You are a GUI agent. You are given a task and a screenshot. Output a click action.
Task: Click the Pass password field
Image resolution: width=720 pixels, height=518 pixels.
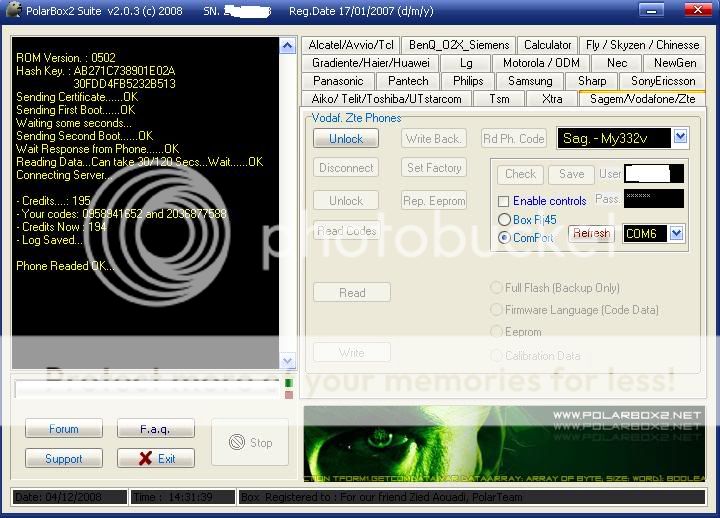(654, 198)
